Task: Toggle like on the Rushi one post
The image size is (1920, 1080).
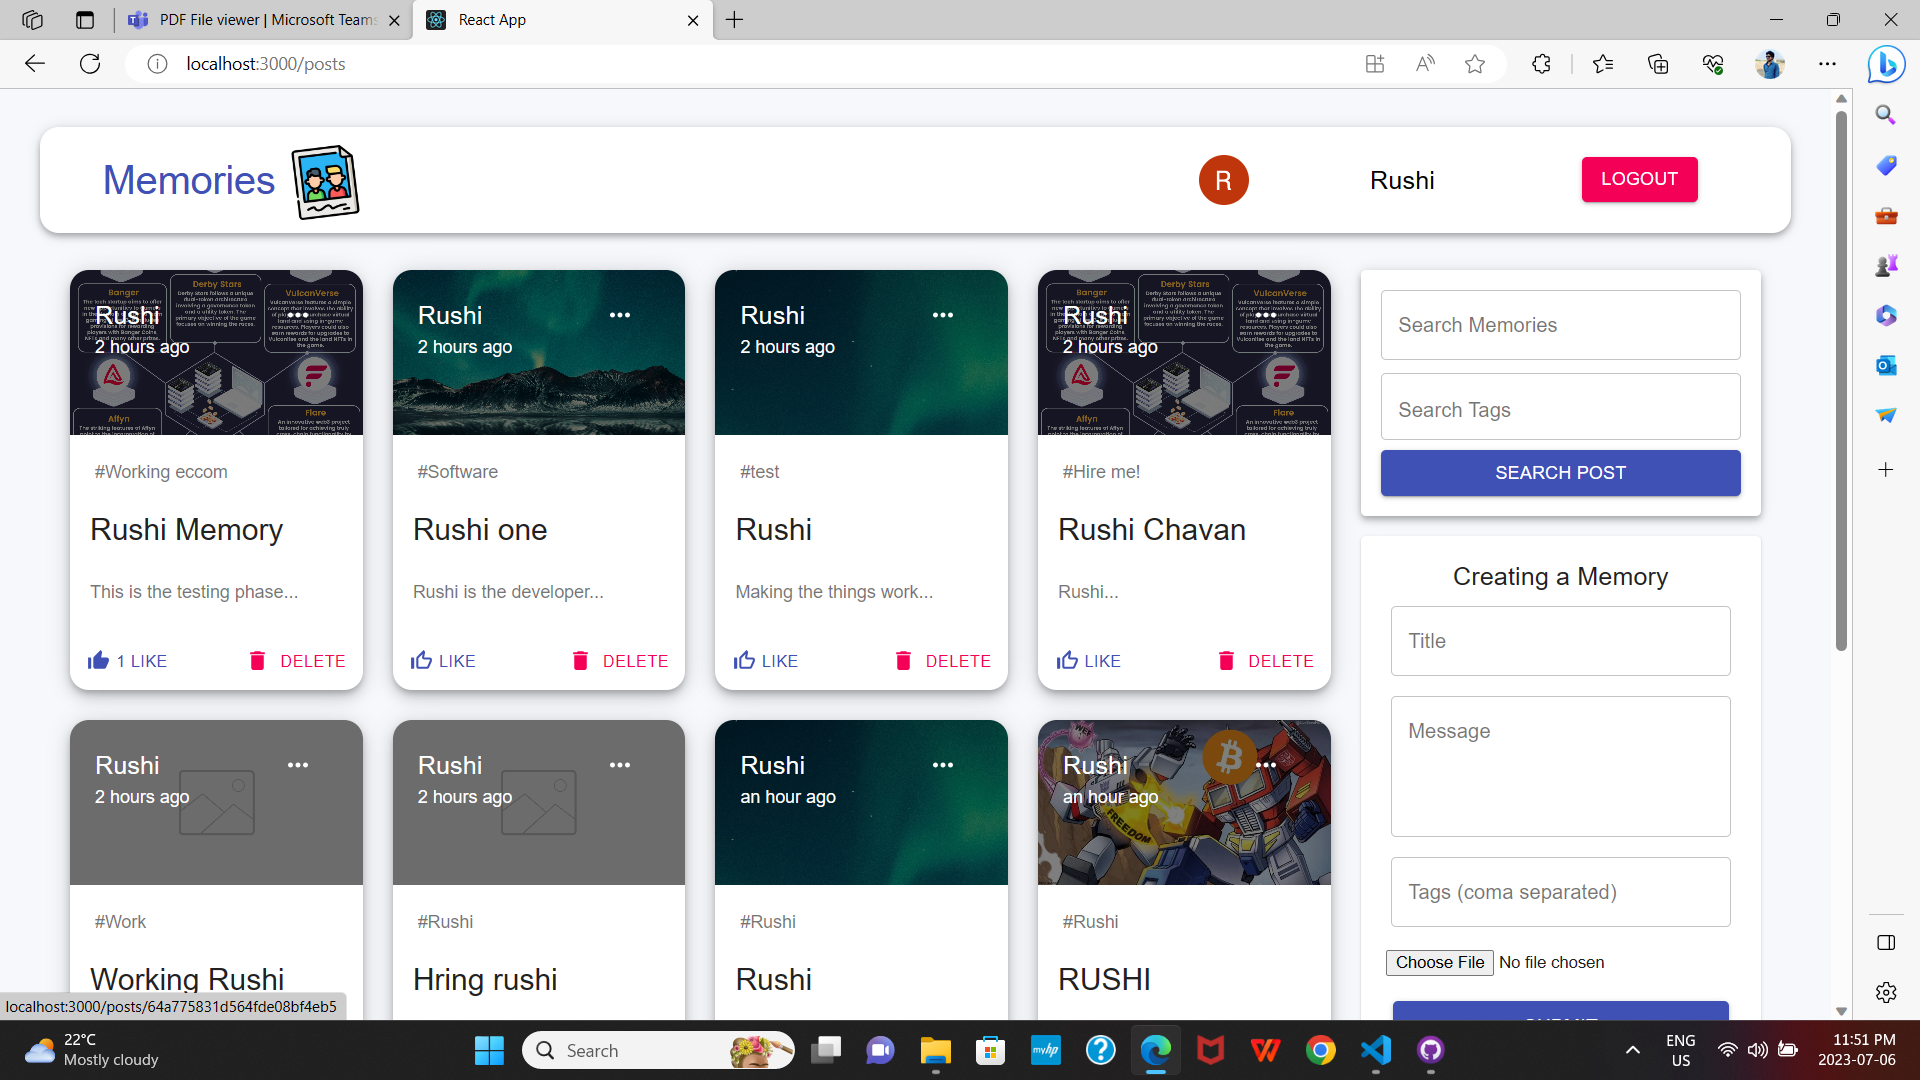Action: click(x=421, y=659)
